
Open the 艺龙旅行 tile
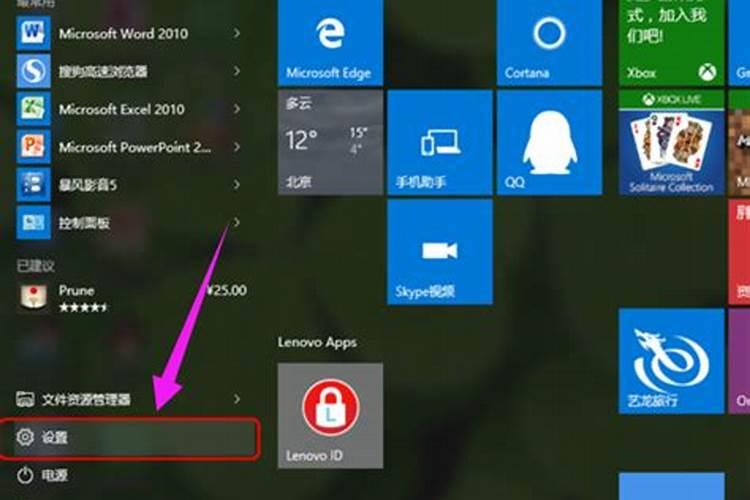click(672, 361)
